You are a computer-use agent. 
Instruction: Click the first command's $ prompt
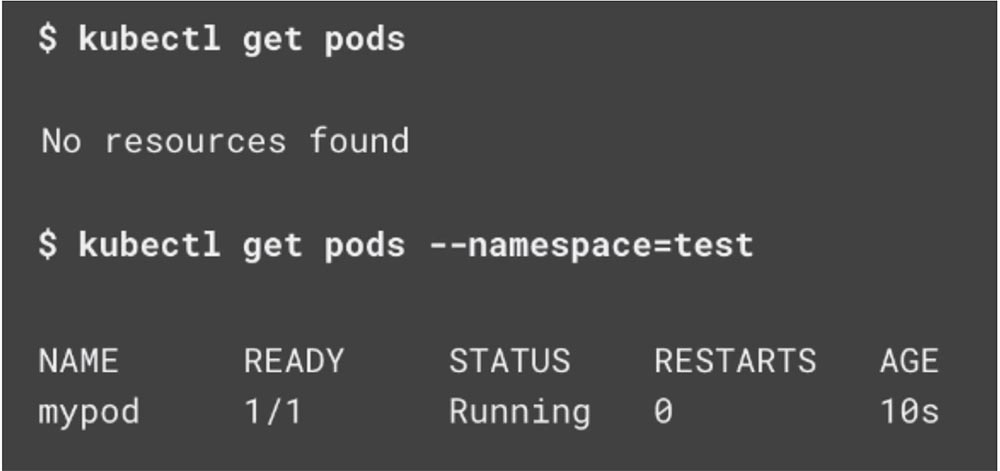click(x=48, y=40)
